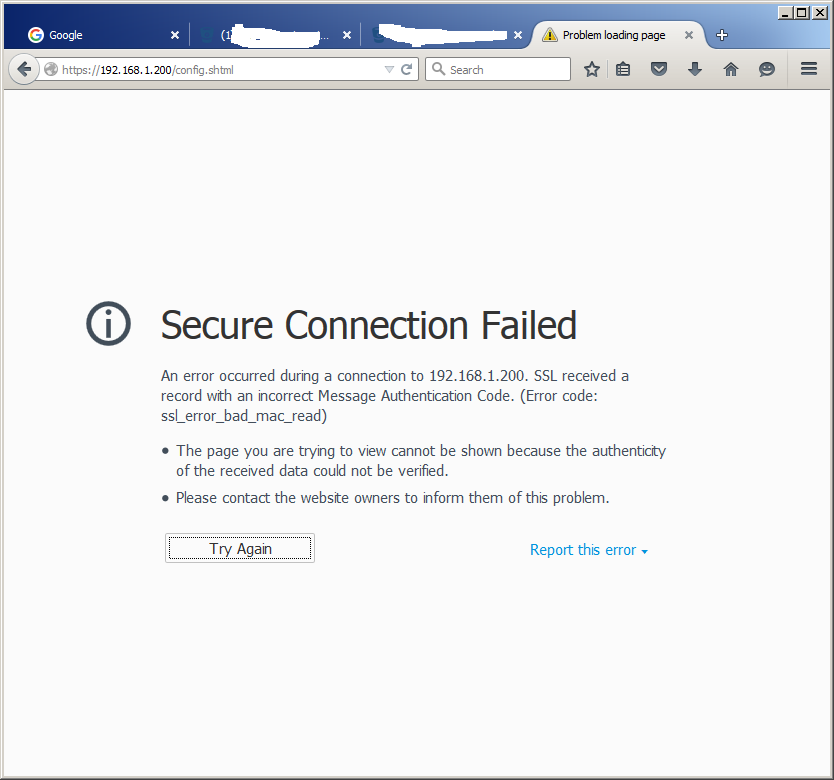Save to Pocket using the Pocket icon
Image resolution: width=834 pixels, height=780 pixels.
[659, 69]
